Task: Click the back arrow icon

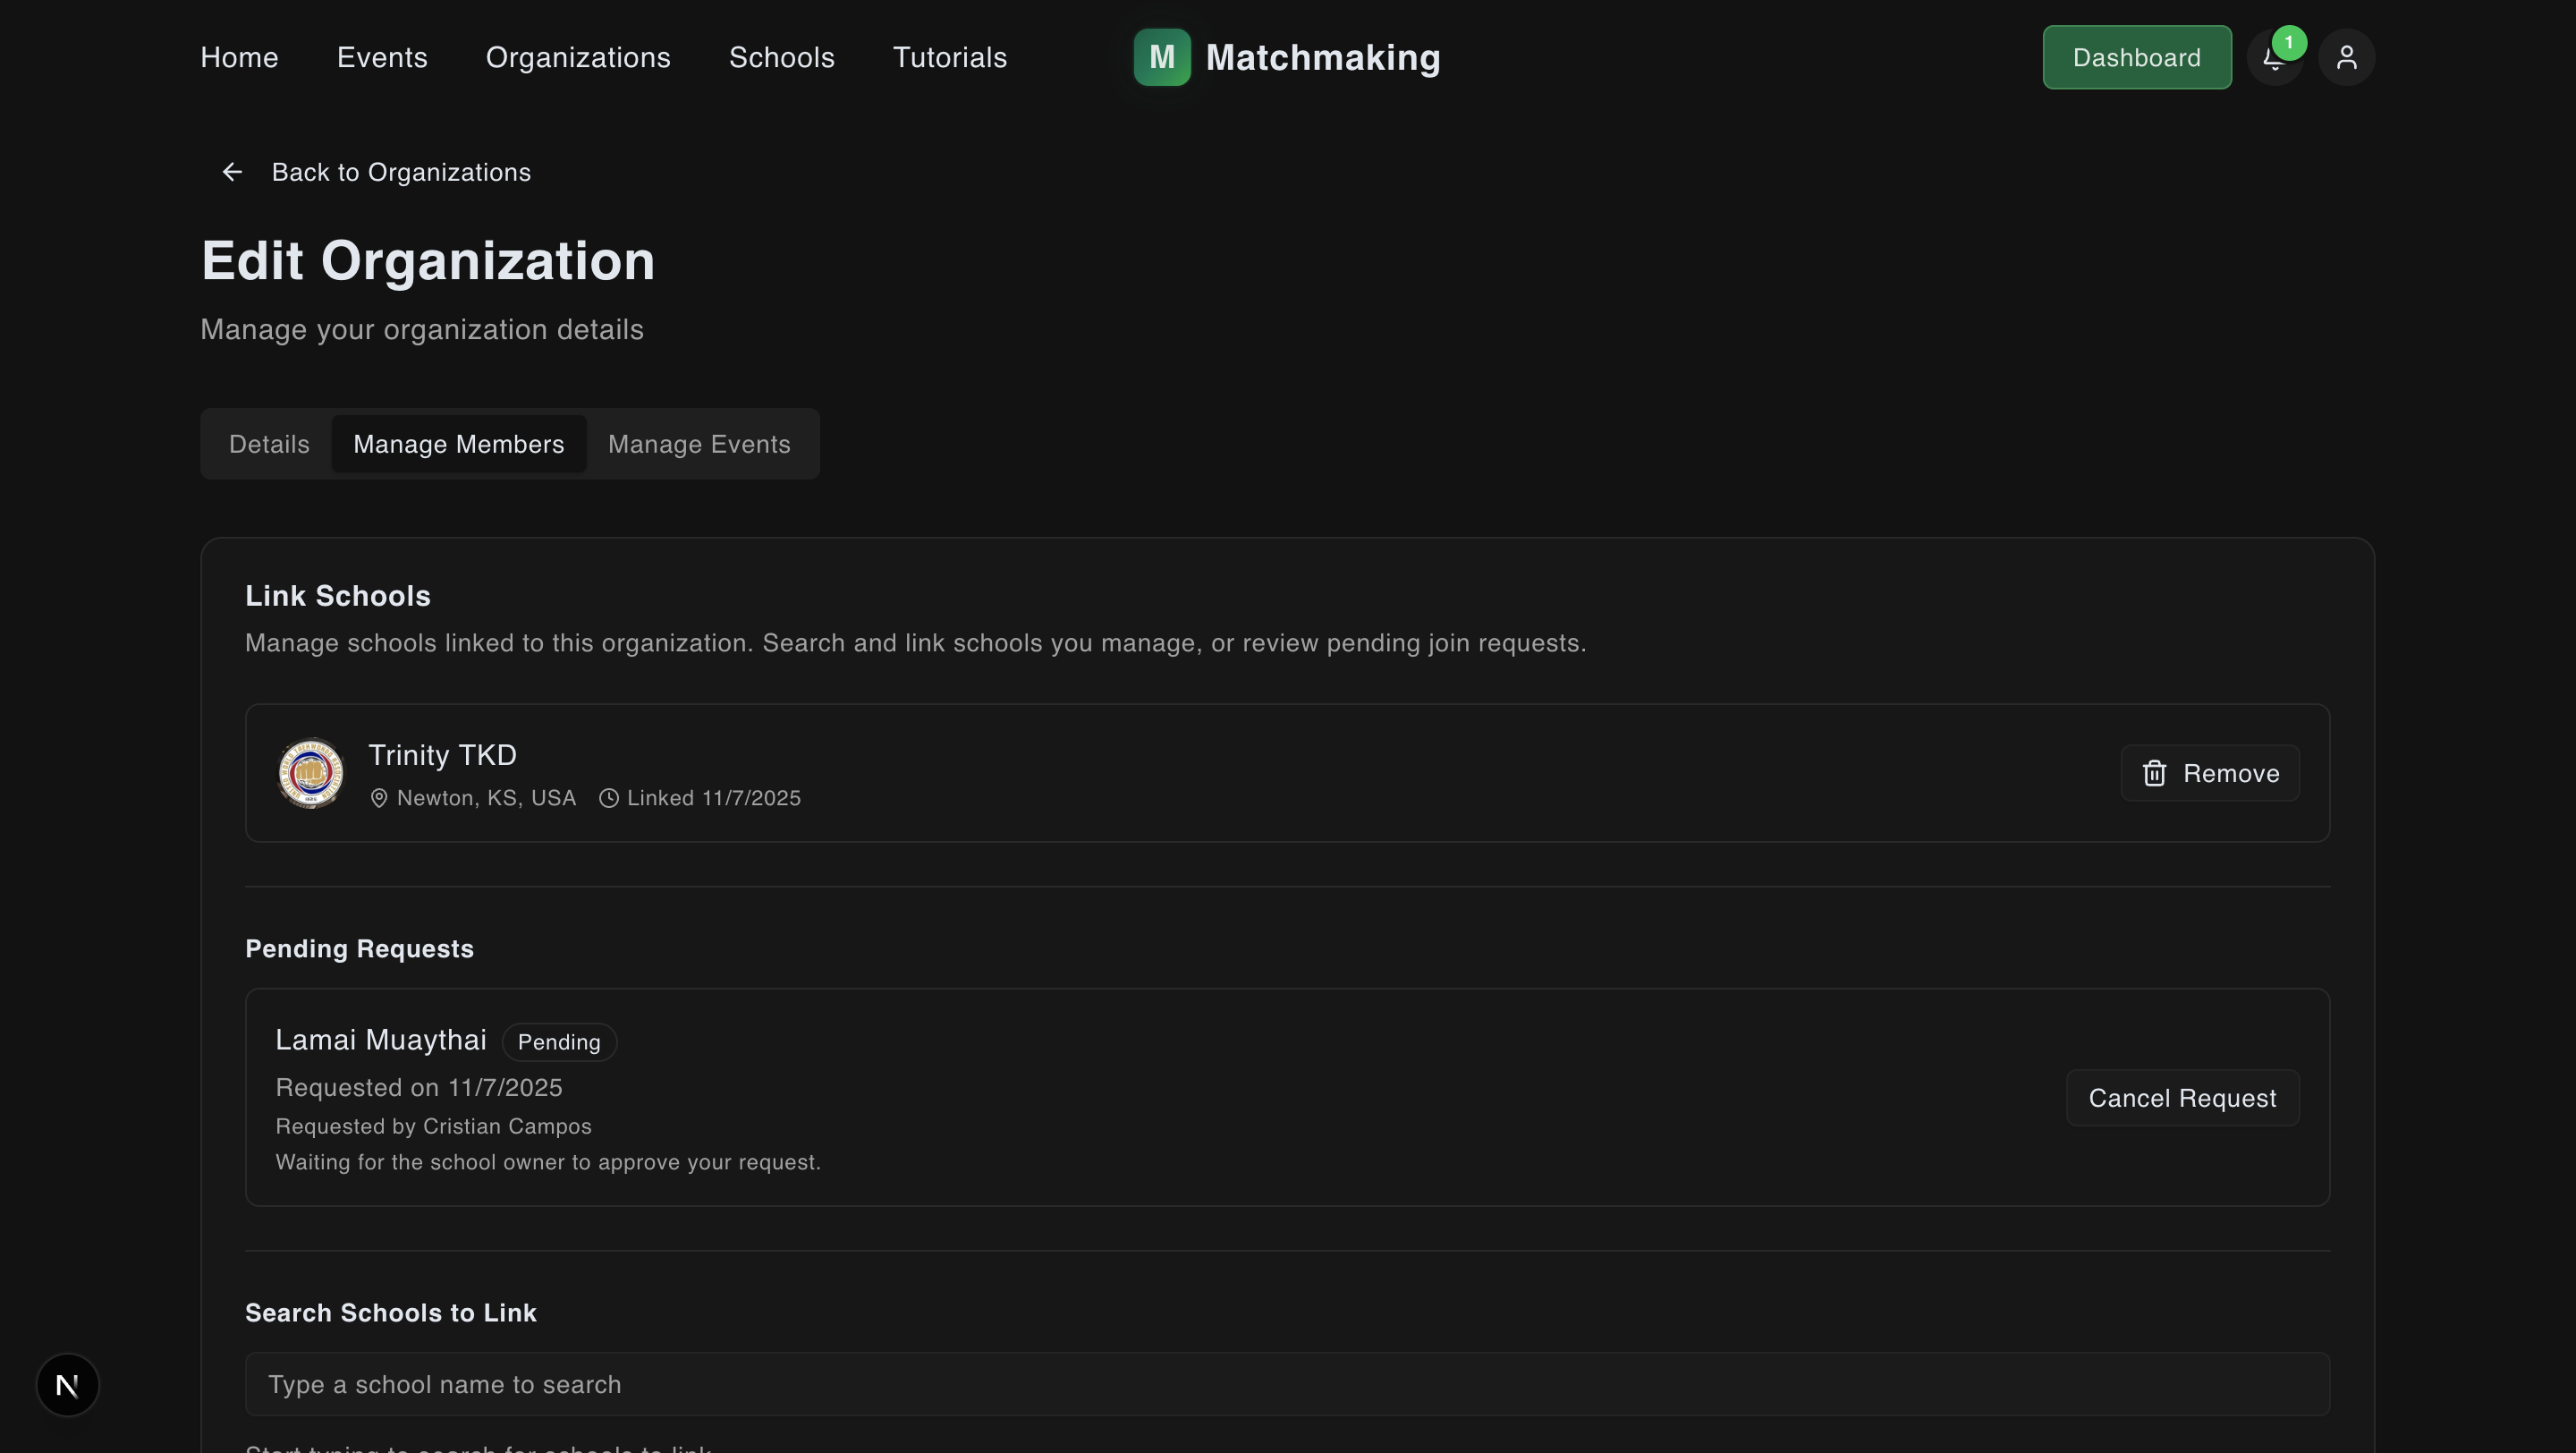Action: pos(232,172)
